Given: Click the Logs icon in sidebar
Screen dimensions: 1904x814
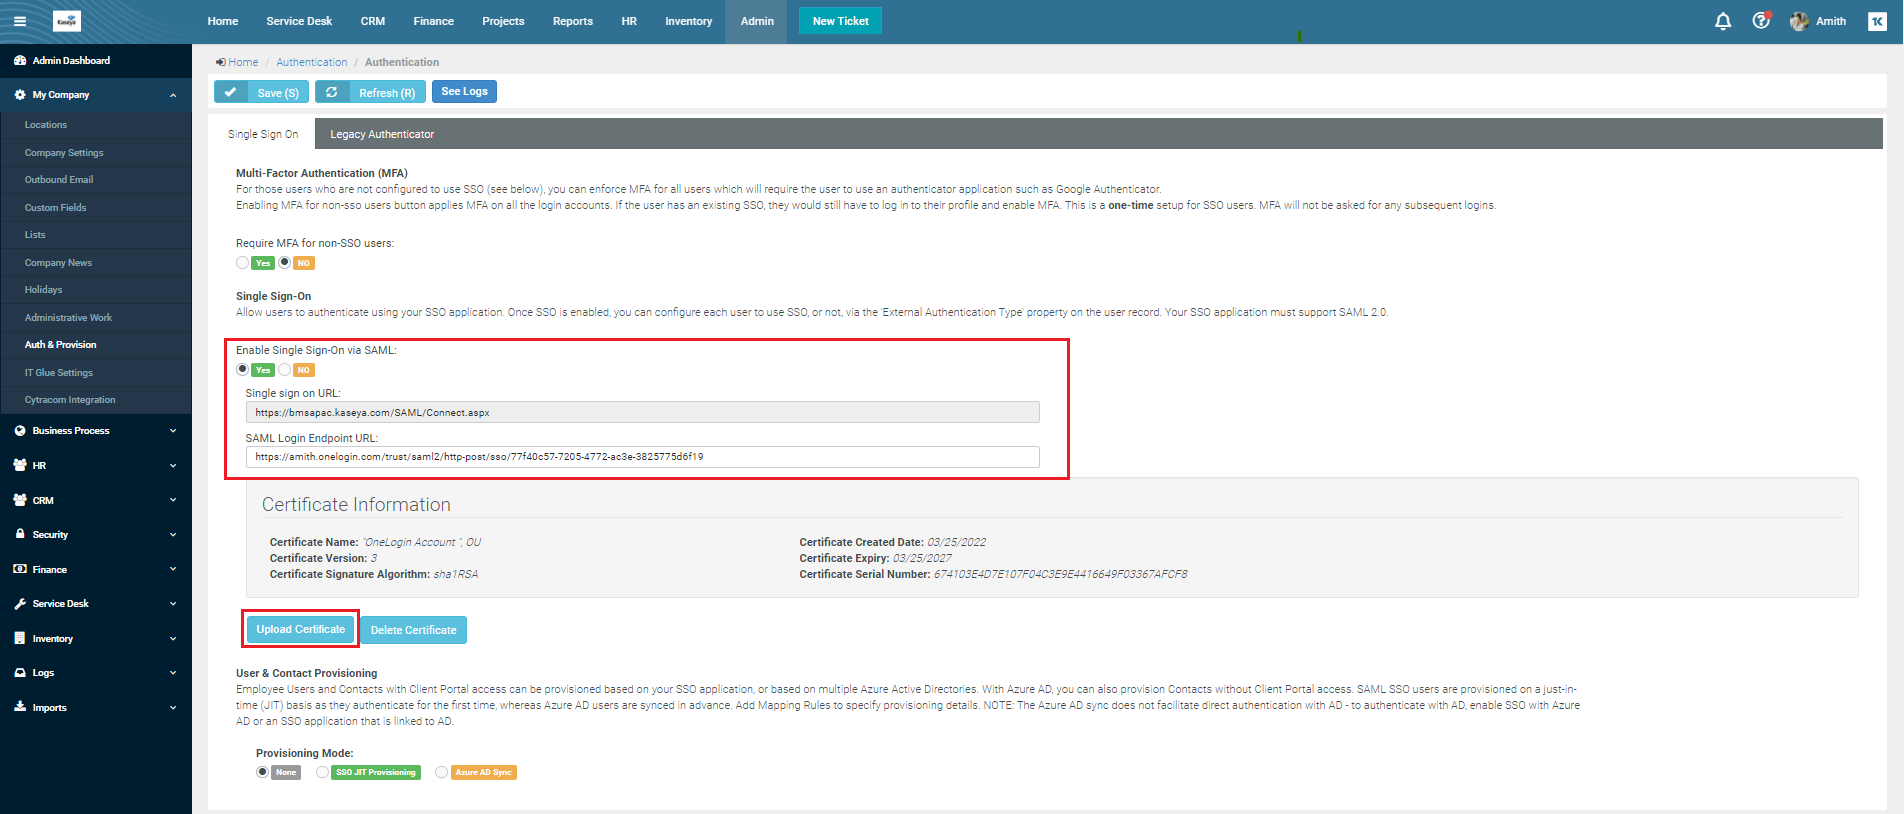Looking at the screenshot, I should [20, 673].
